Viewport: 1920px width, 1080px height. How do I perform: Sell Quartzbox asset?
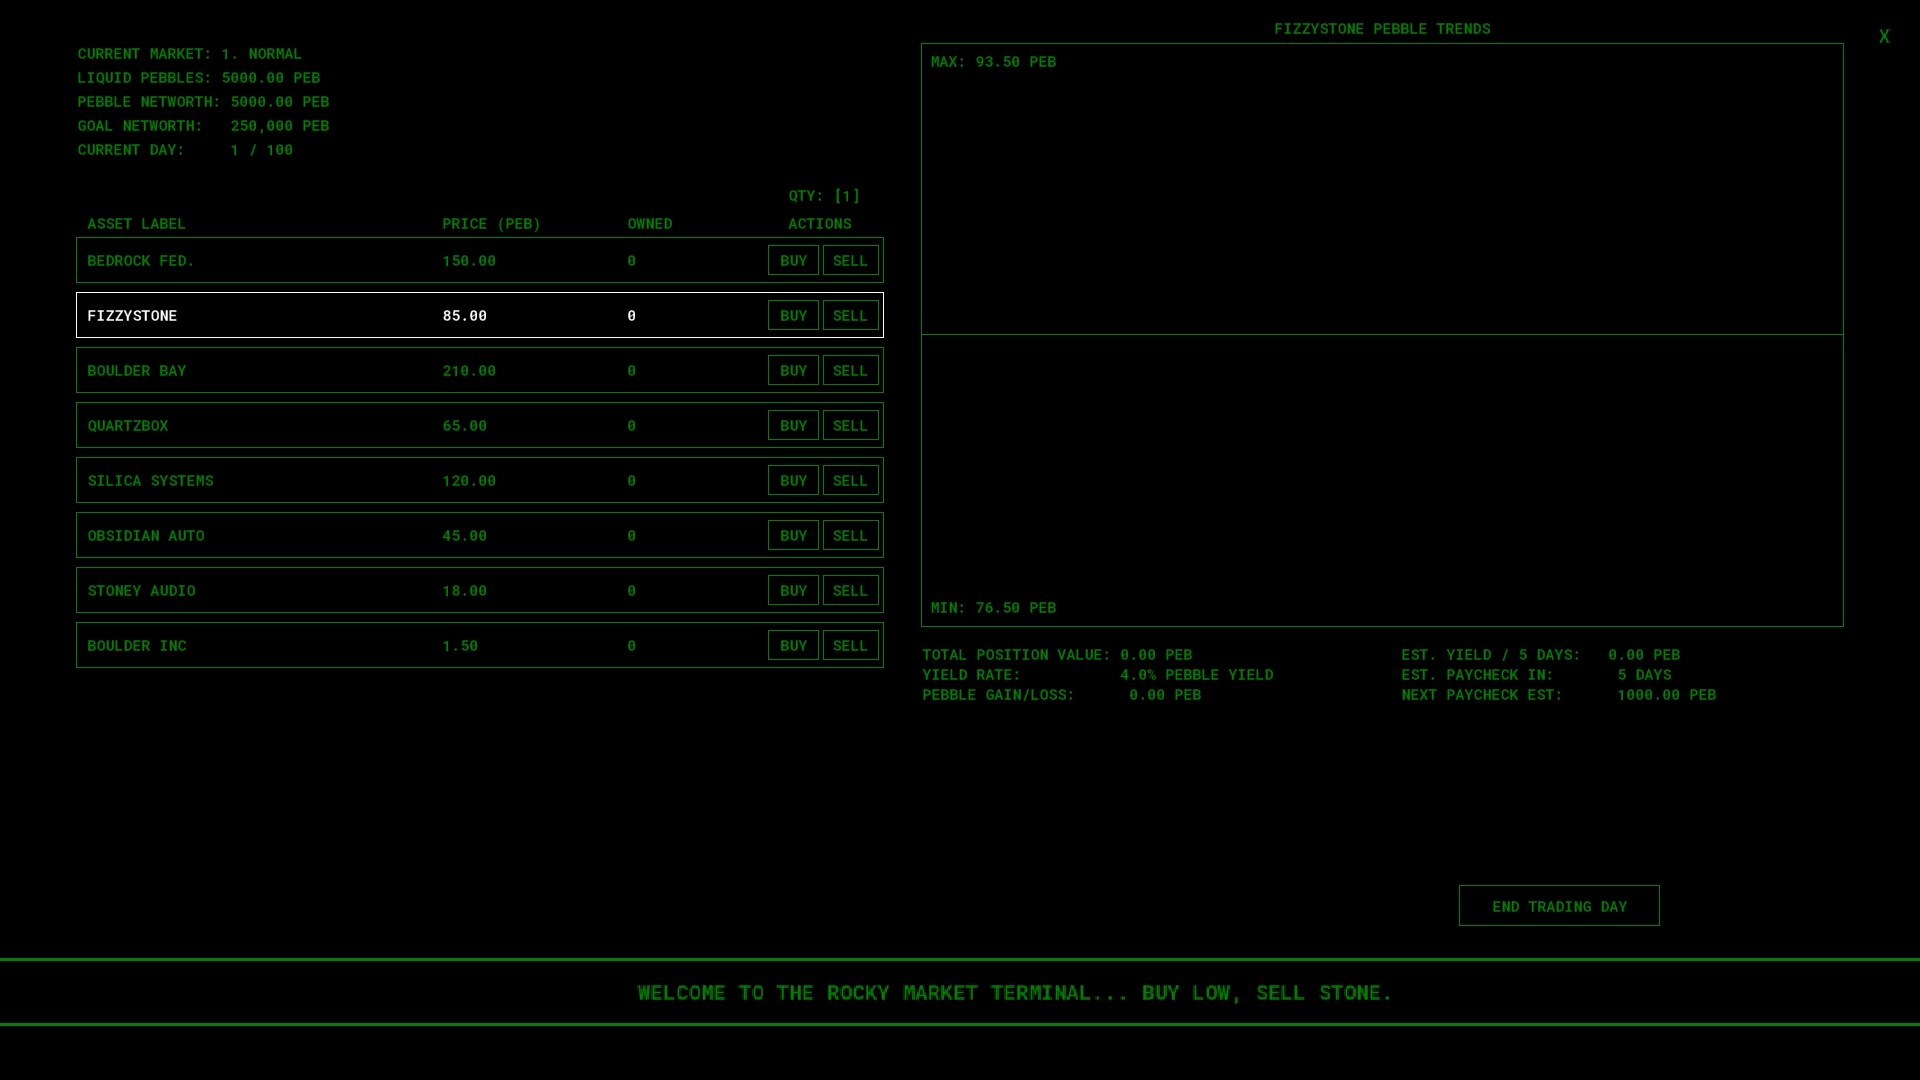coord(850,425)
